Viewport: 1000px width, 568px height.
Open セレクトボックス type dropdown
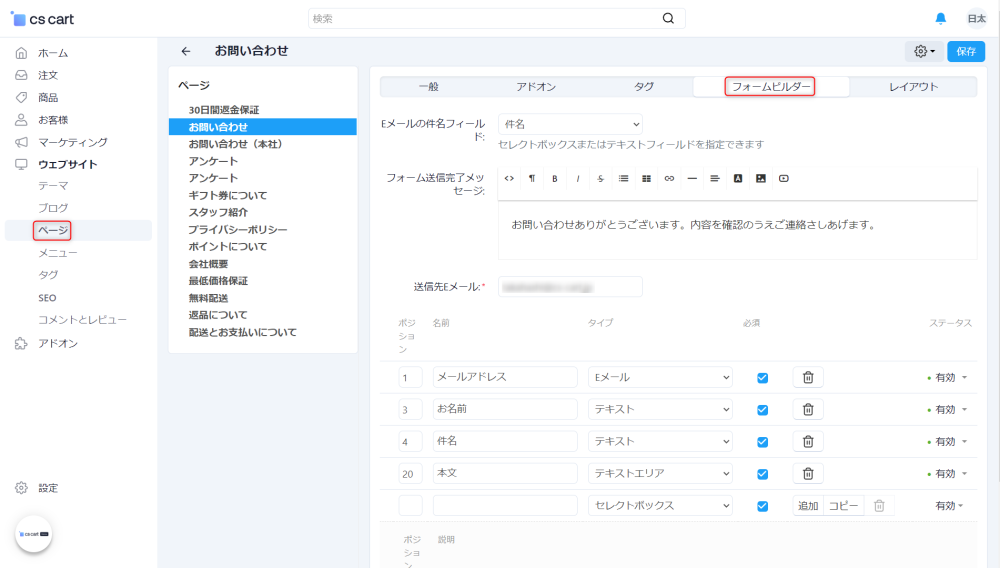(x=660, y=506)
